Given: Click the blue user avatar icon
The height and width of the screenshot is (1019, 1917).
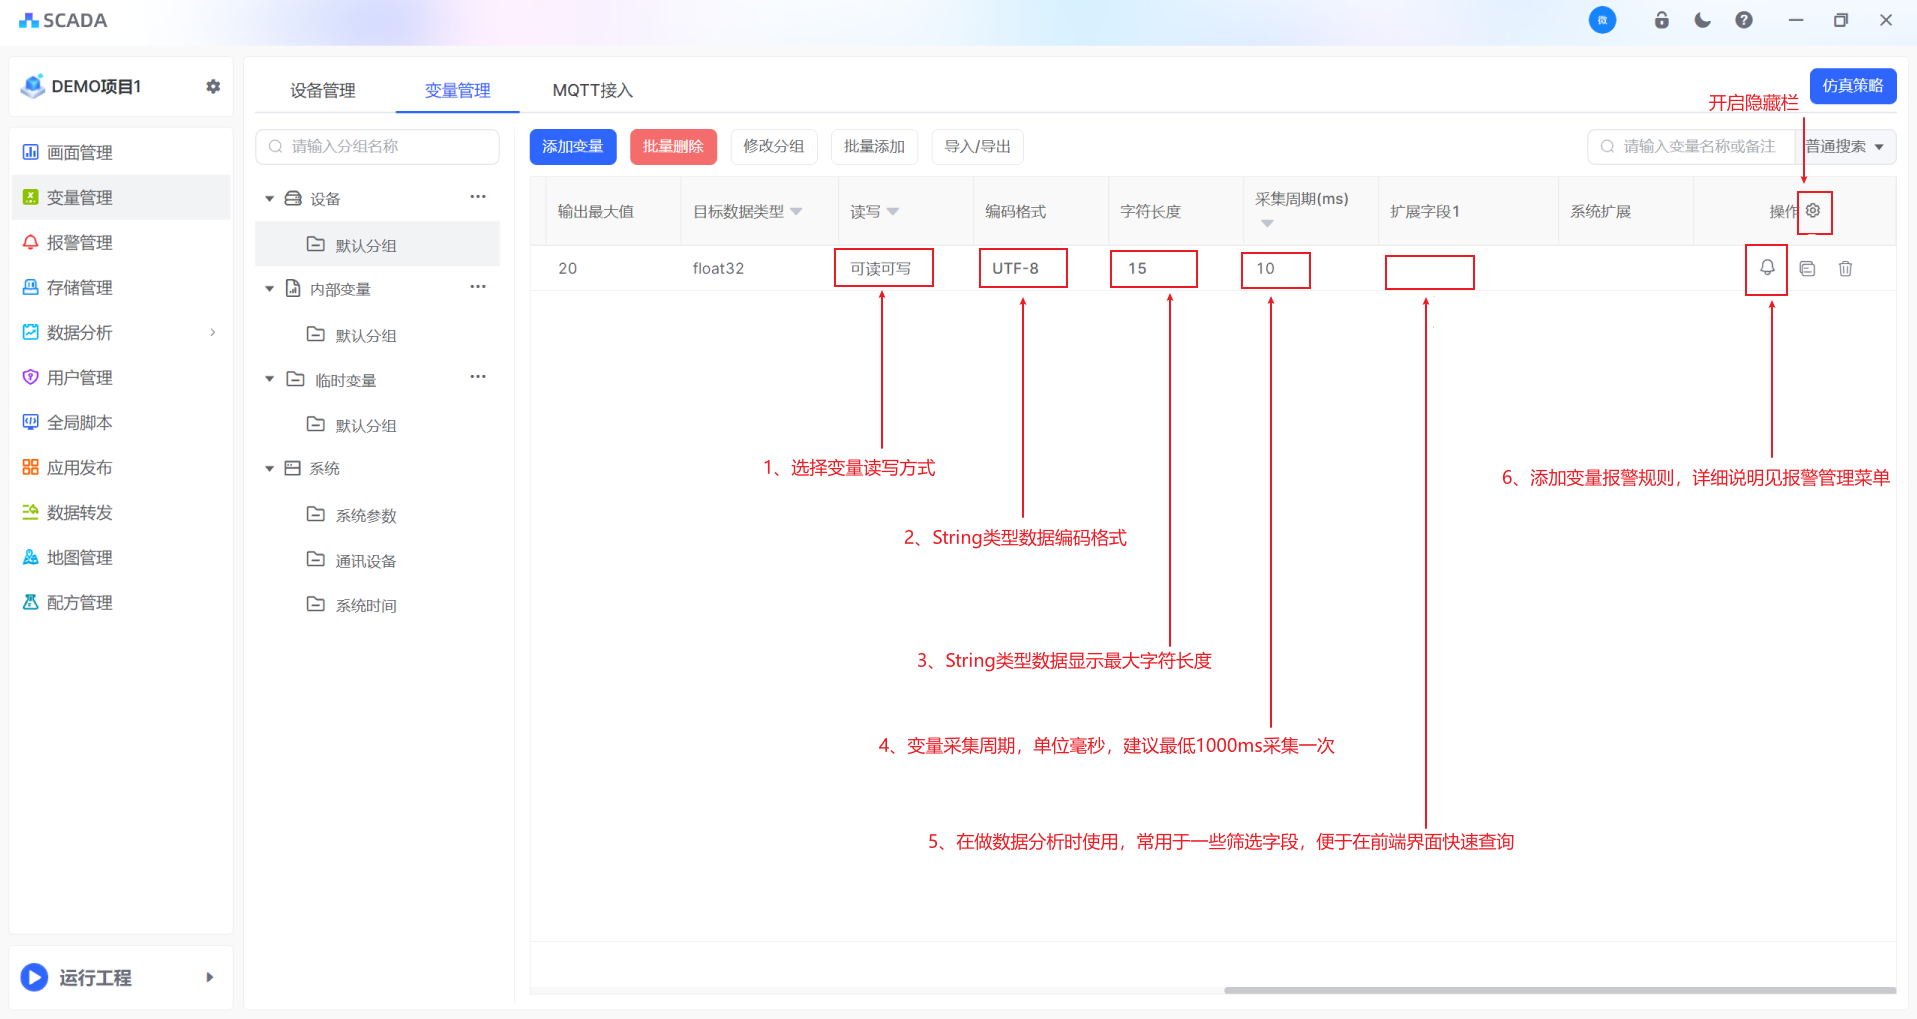Looking at the screenshot, I should [x=1602, y=20].
